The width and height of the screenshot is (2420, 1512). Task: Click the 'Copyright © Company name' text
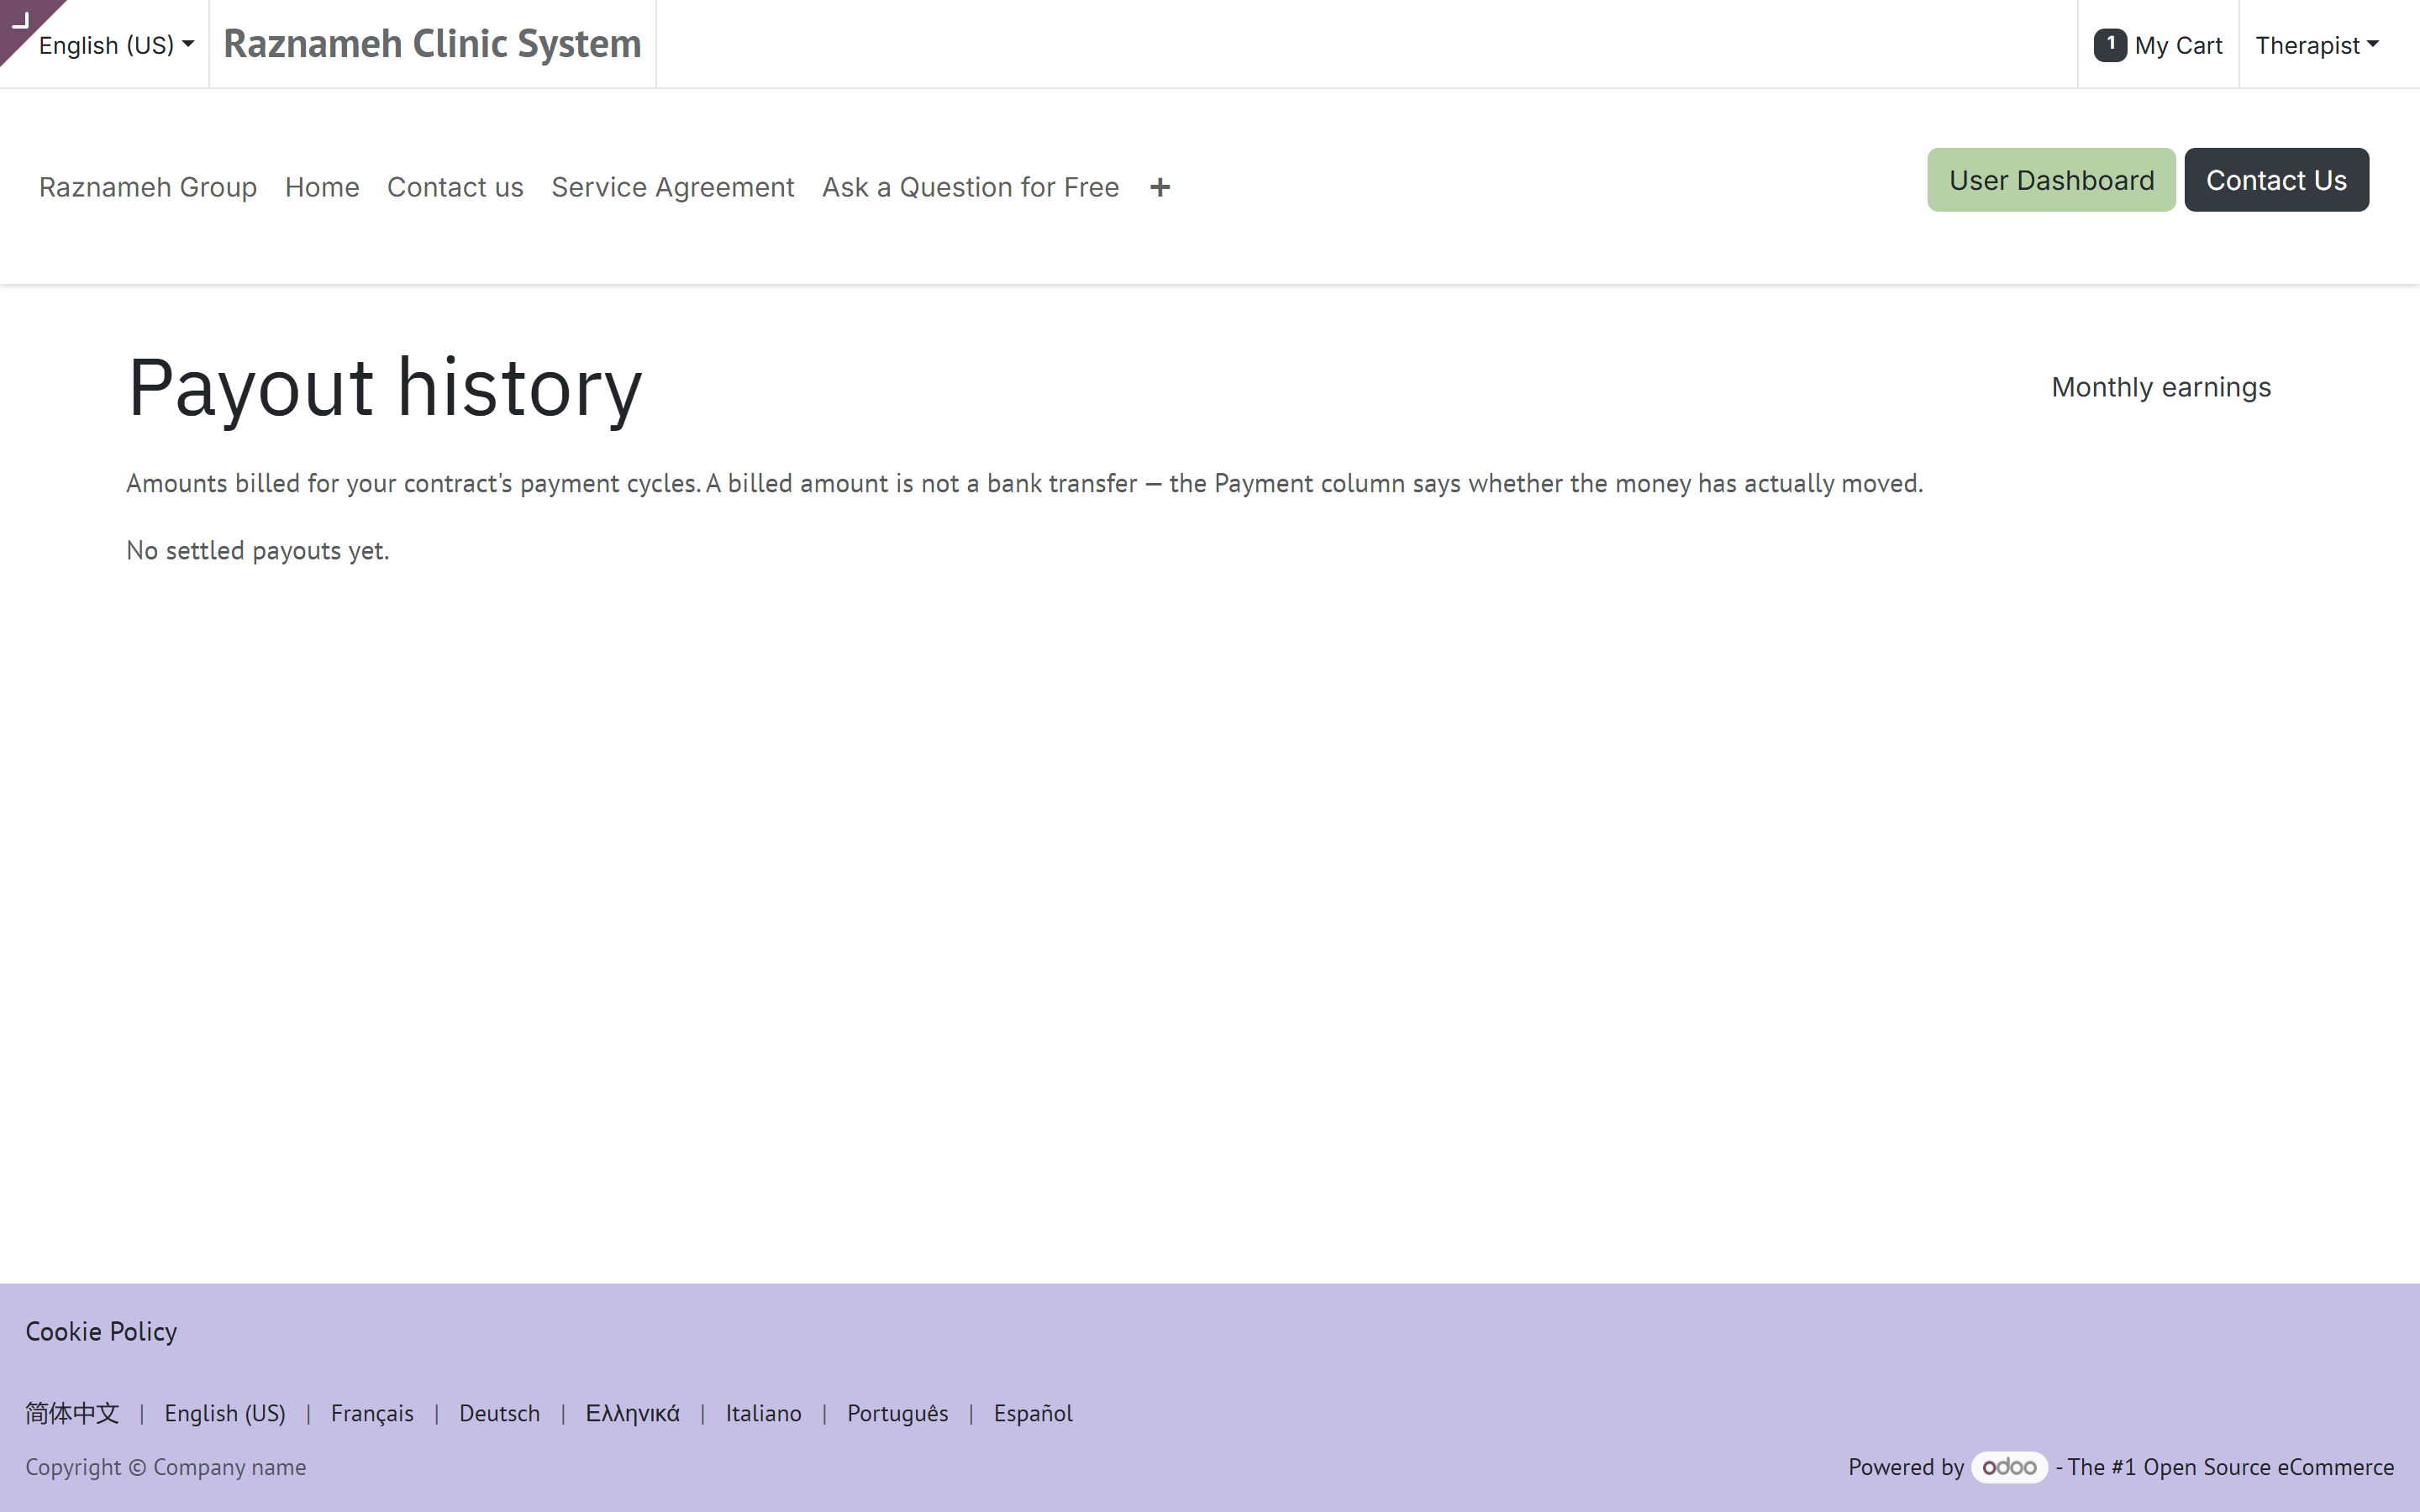[166, 1467]
